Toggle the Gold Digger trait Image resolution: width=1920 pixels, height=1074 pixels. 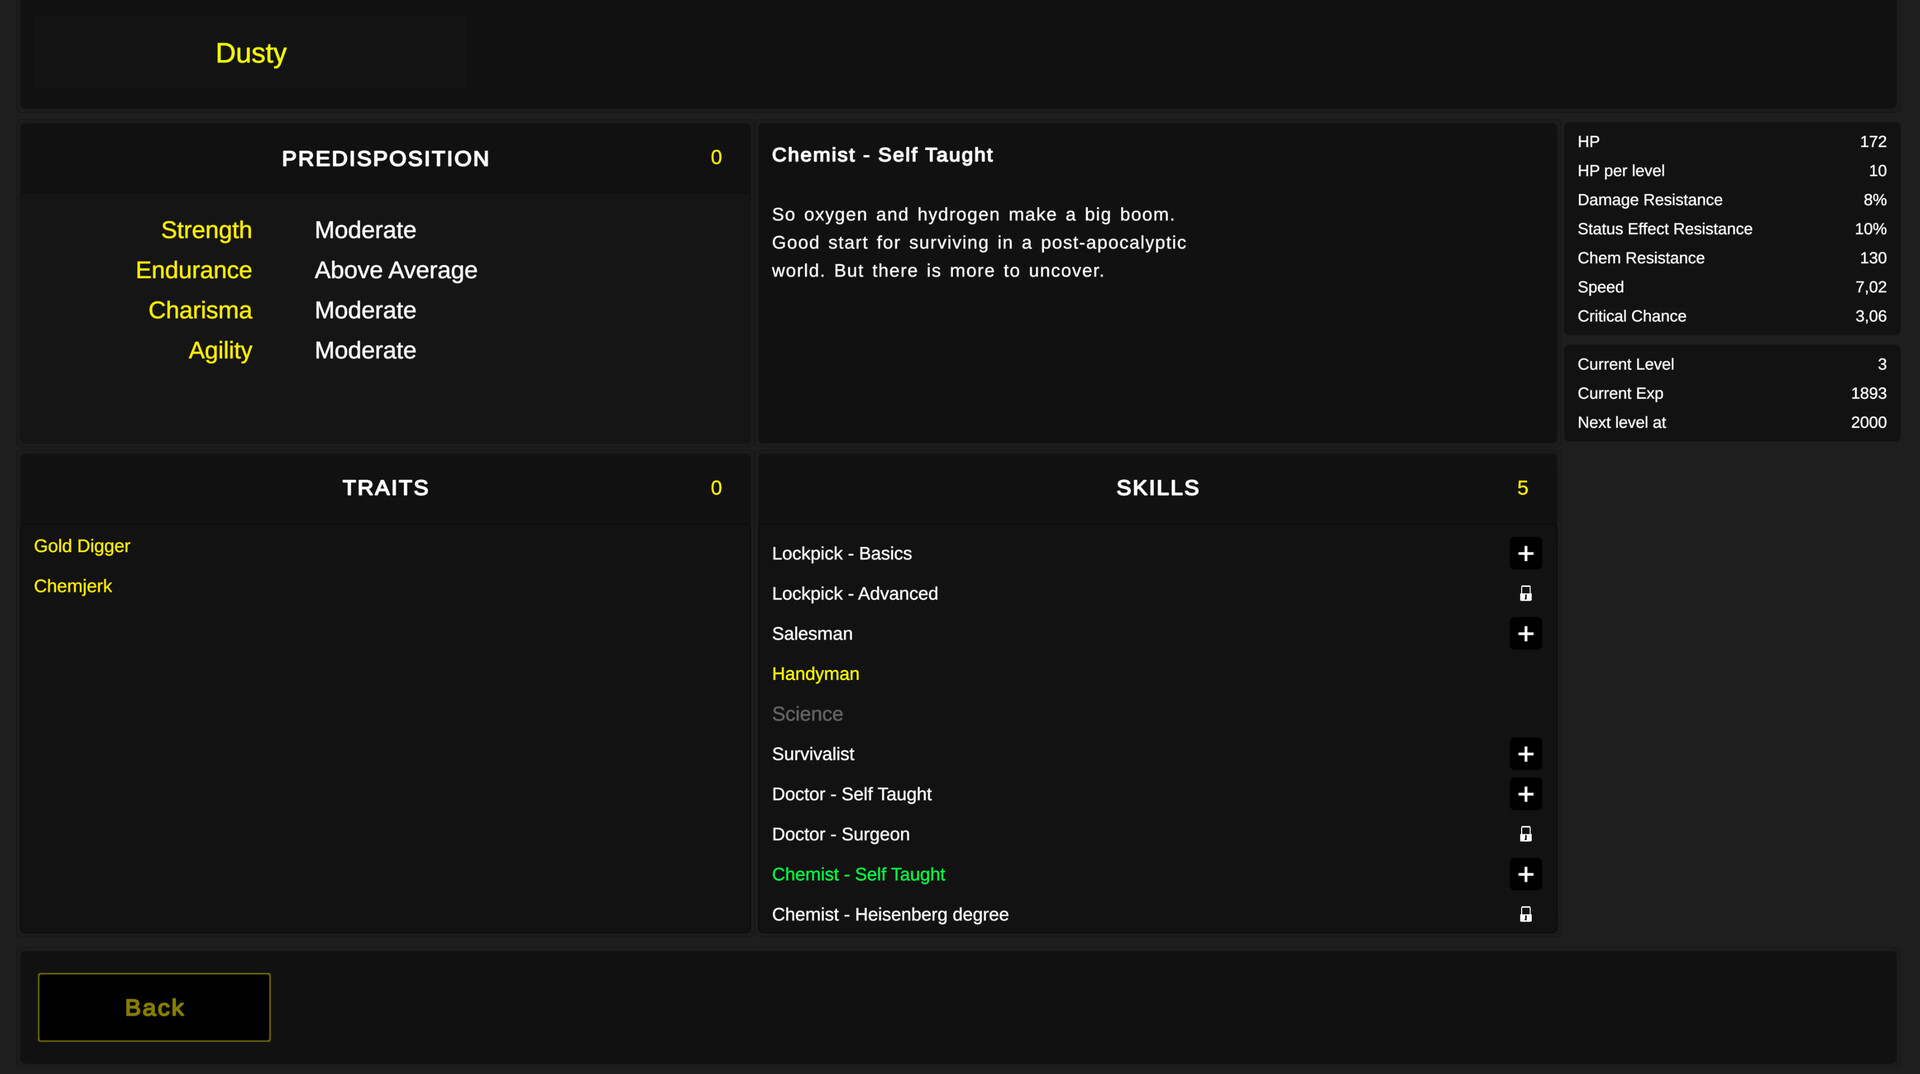pyautogui.click(x=82, y=546)
